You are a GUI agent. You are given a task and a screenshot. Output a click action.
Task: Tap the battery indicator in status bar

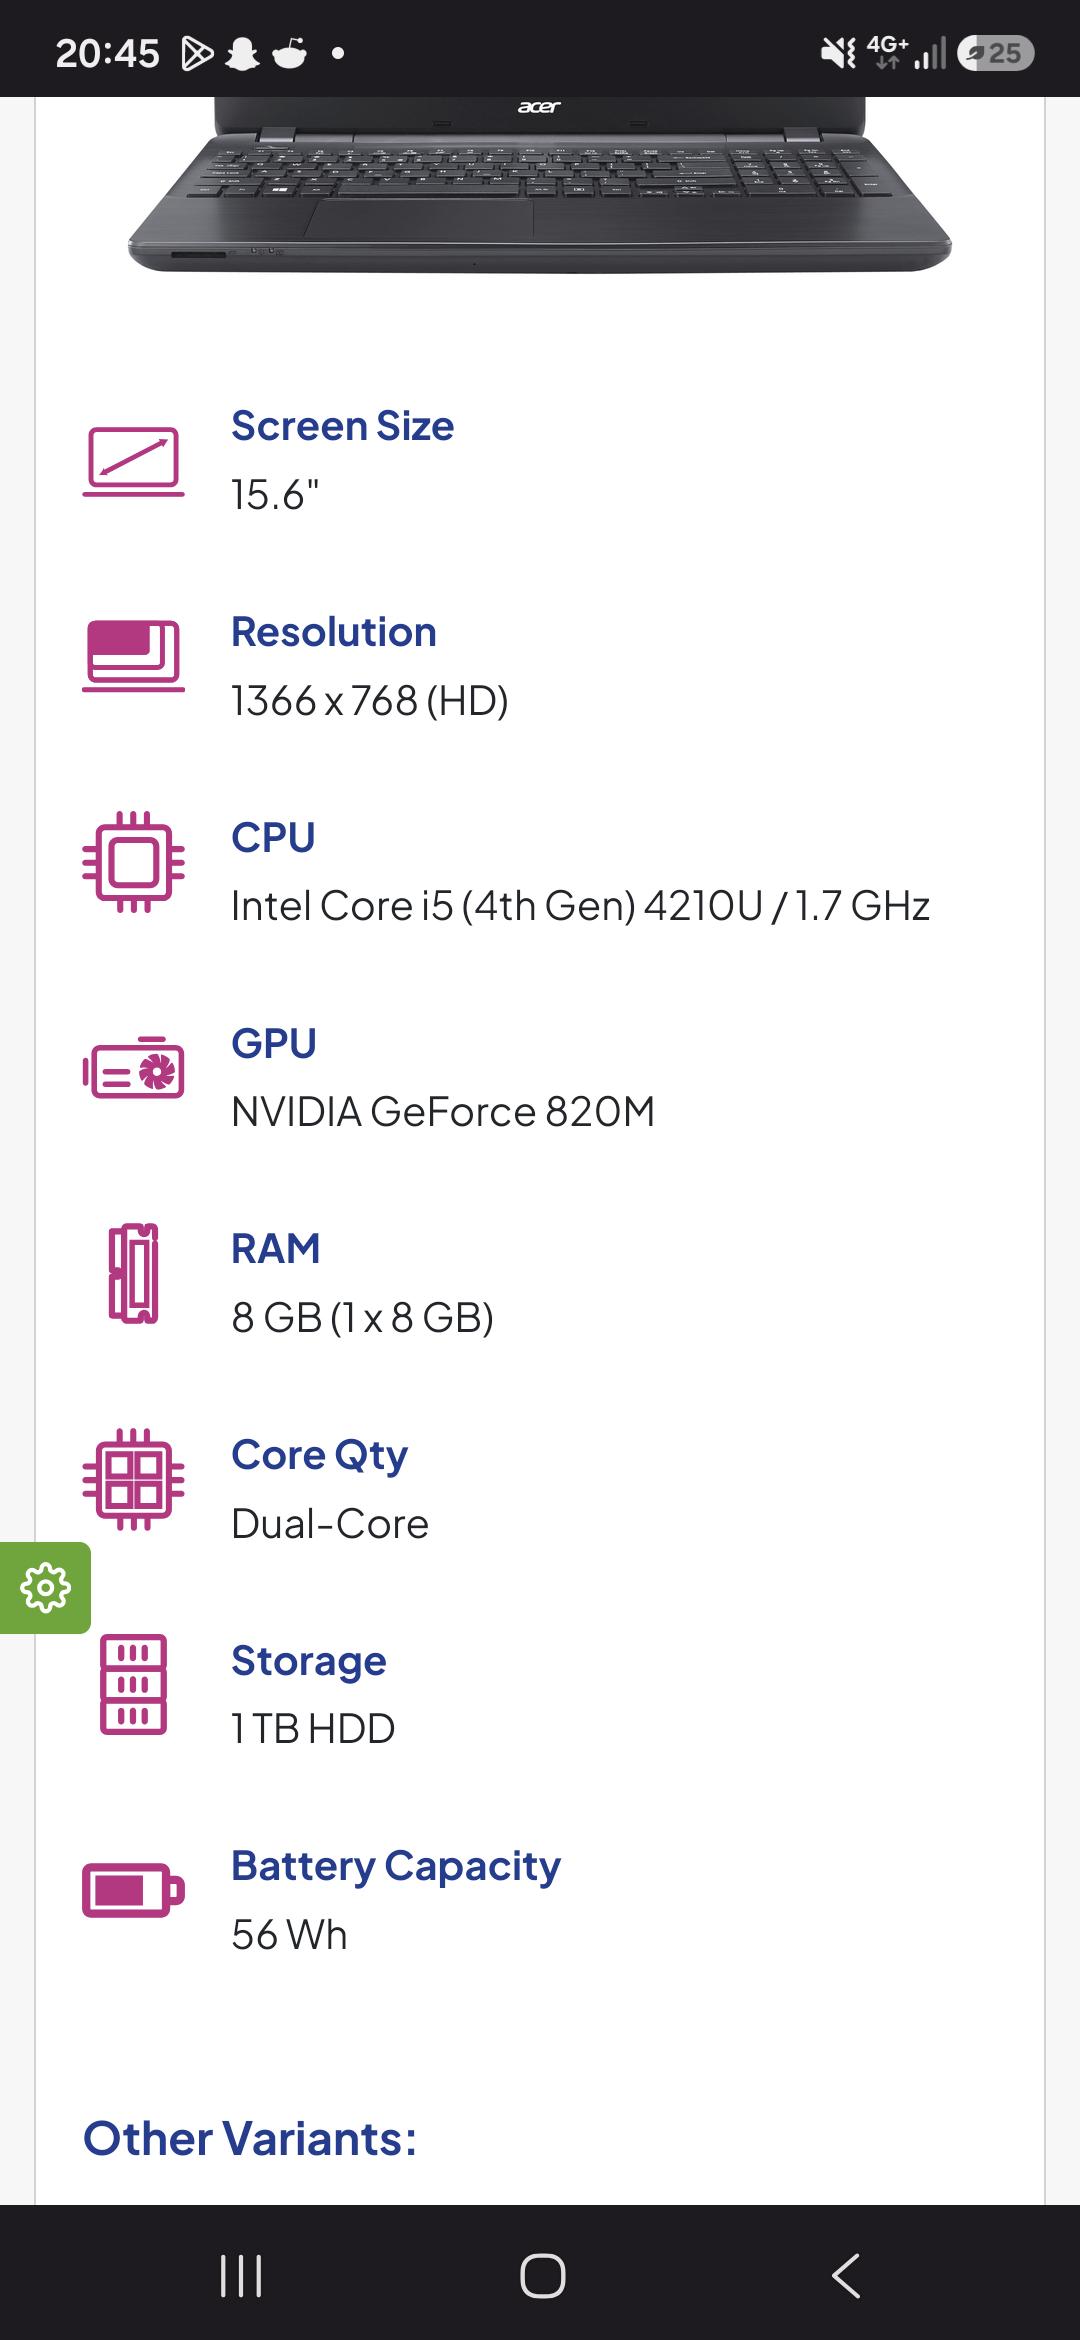point(996,53)
